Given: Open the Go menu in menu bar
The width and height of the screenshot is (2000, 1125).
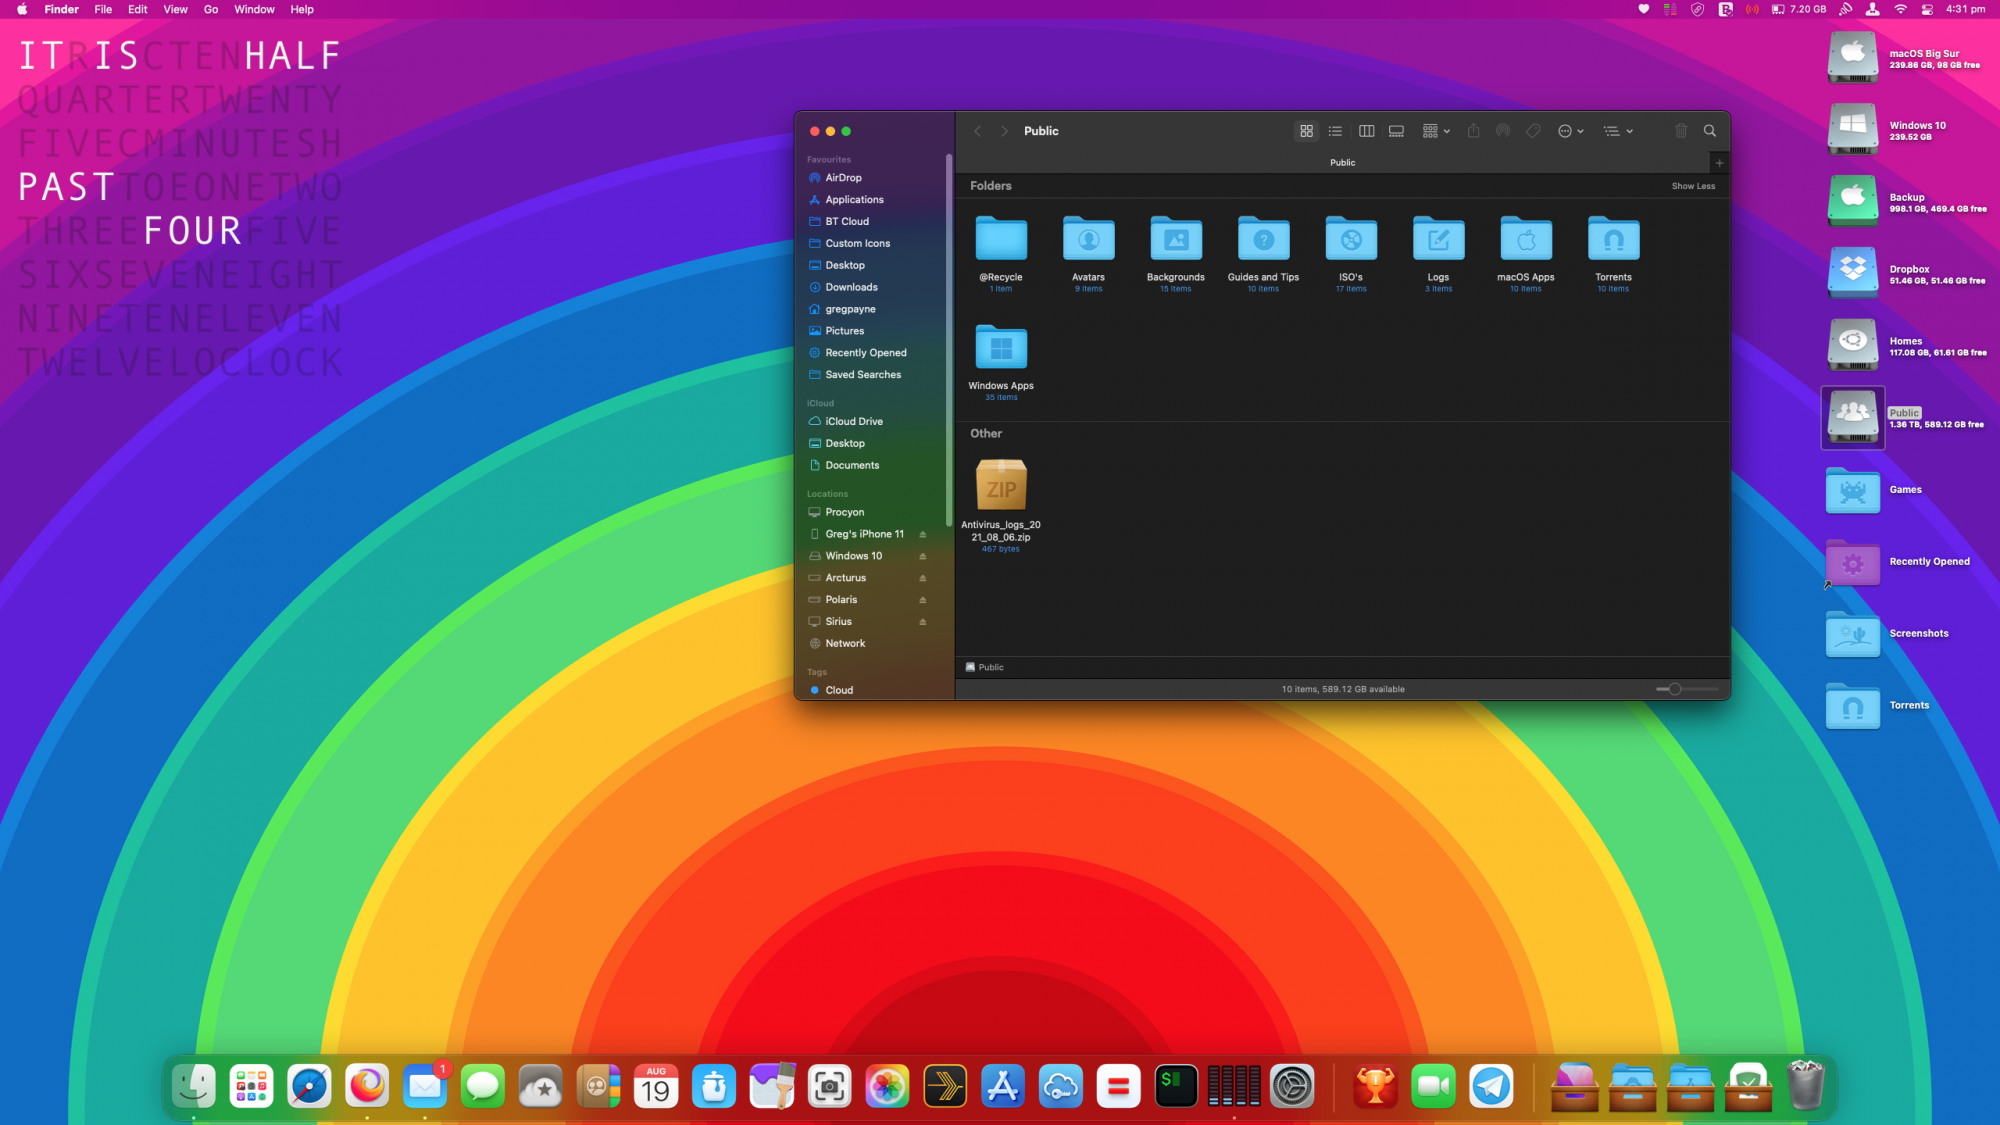Looking at the screenshot, I should 211,9.
